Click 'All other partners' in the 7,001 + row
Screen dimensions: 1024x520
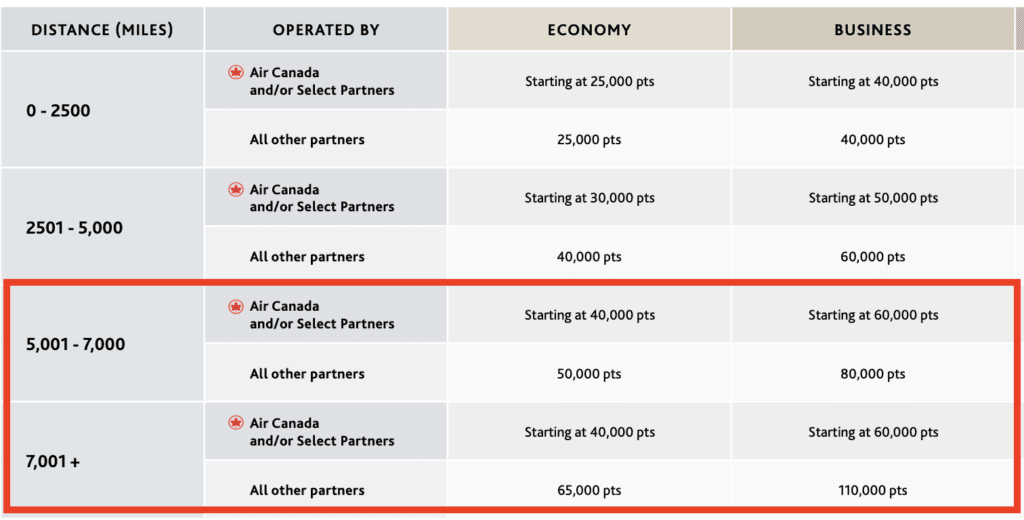[x=307, y=491]
